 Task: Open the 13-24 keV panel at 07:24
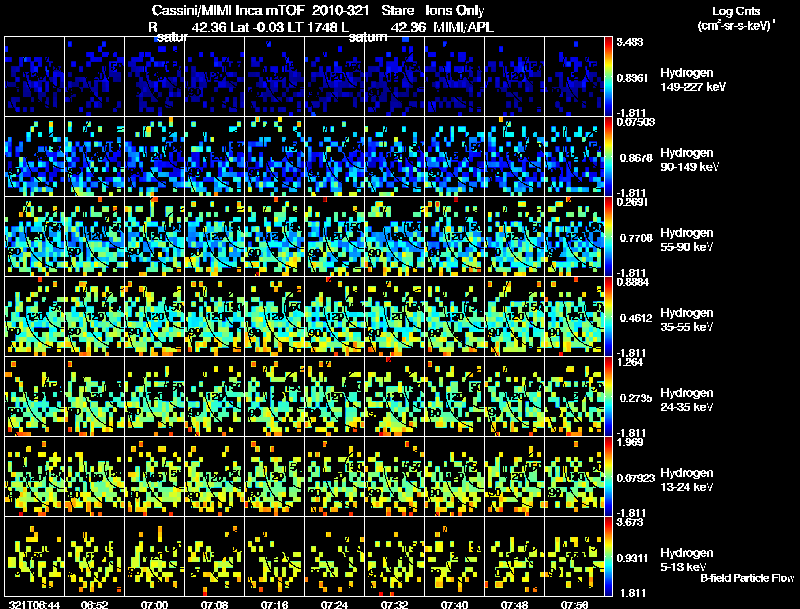click(335, 477)
